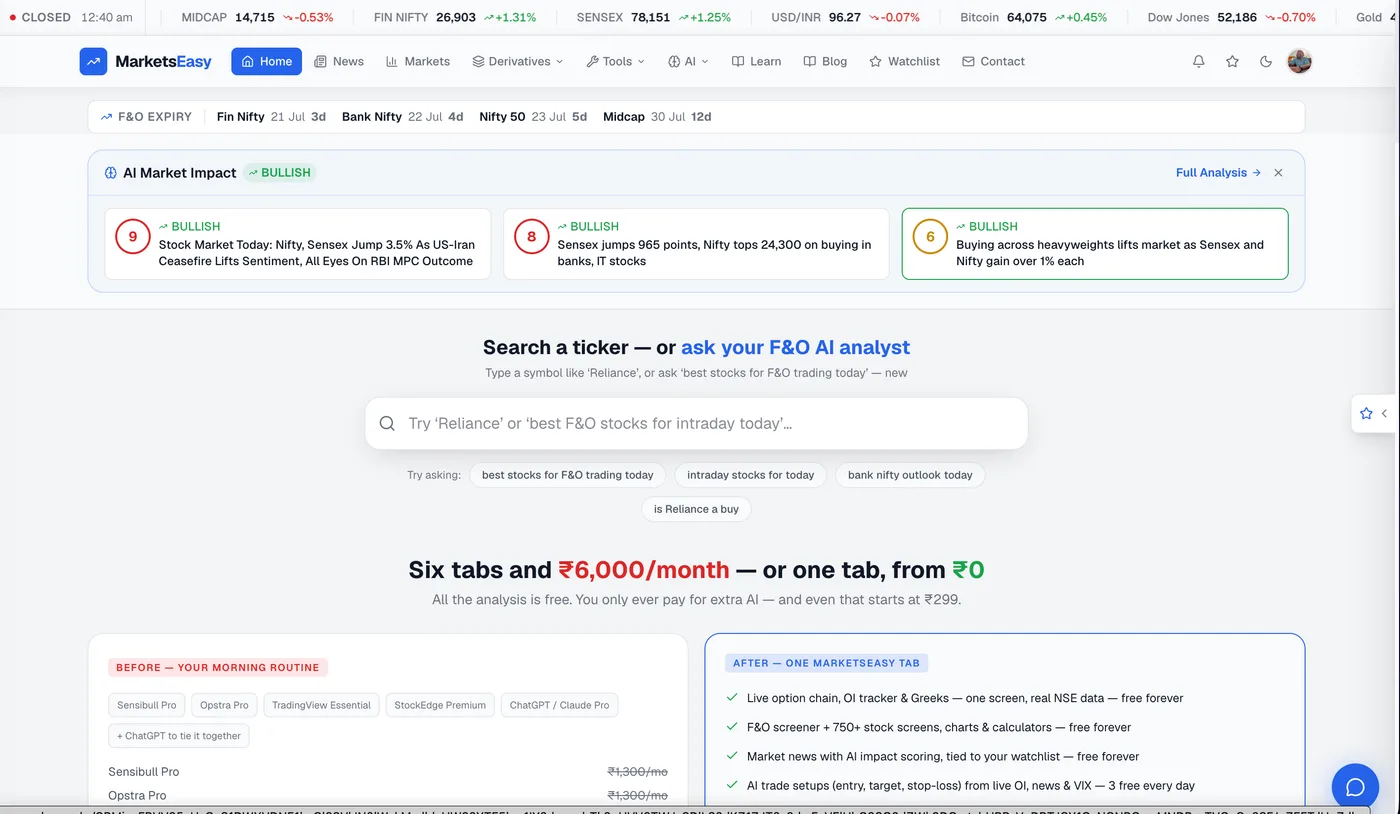Open the Learn page
Viewport: 1400px width, 814px height.
point(757,61)
